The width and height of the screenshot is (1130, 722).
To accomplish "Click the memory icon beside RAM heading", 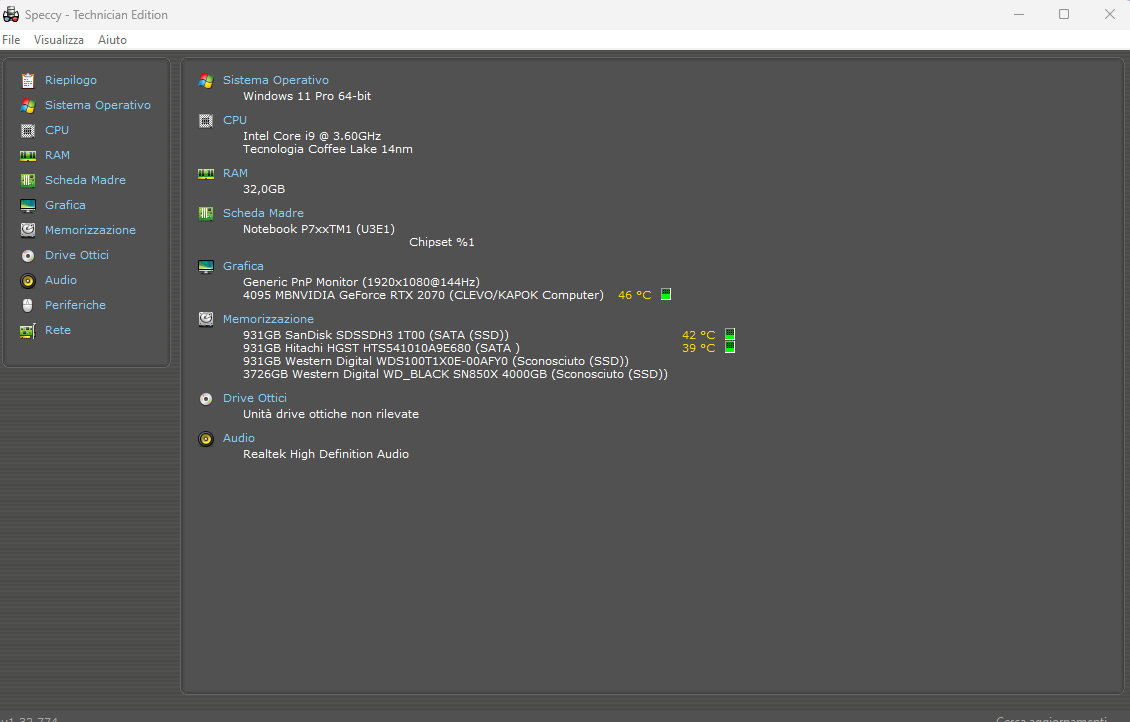I will point(206,174).
